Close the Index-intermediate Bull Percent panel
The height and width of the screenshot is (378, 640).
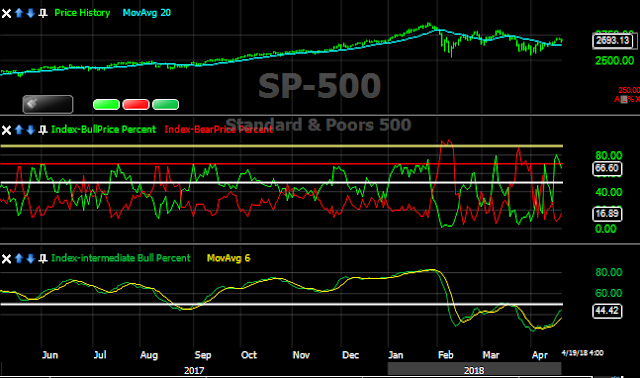pos(6,259)
